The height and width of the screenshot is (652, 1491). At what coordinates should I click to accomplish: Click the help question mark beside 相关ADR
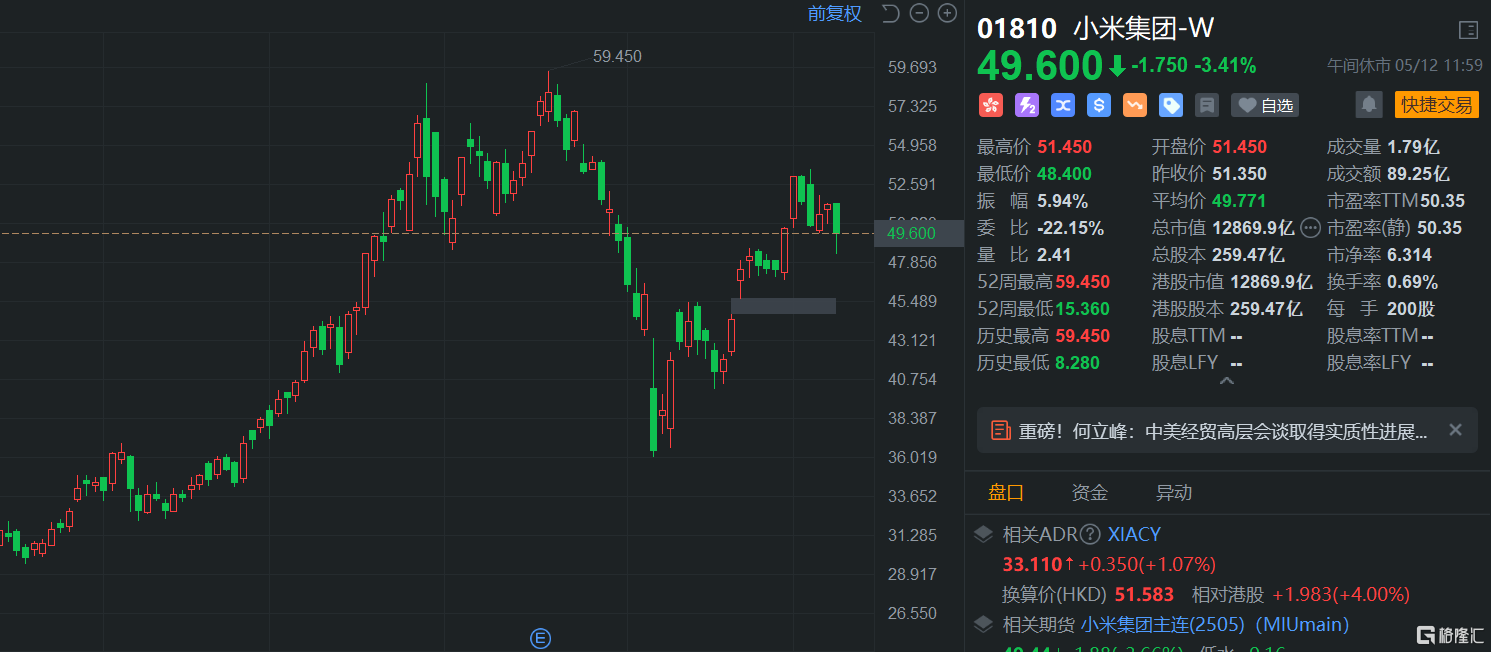pyautogui.click(x=1090, y=535)
